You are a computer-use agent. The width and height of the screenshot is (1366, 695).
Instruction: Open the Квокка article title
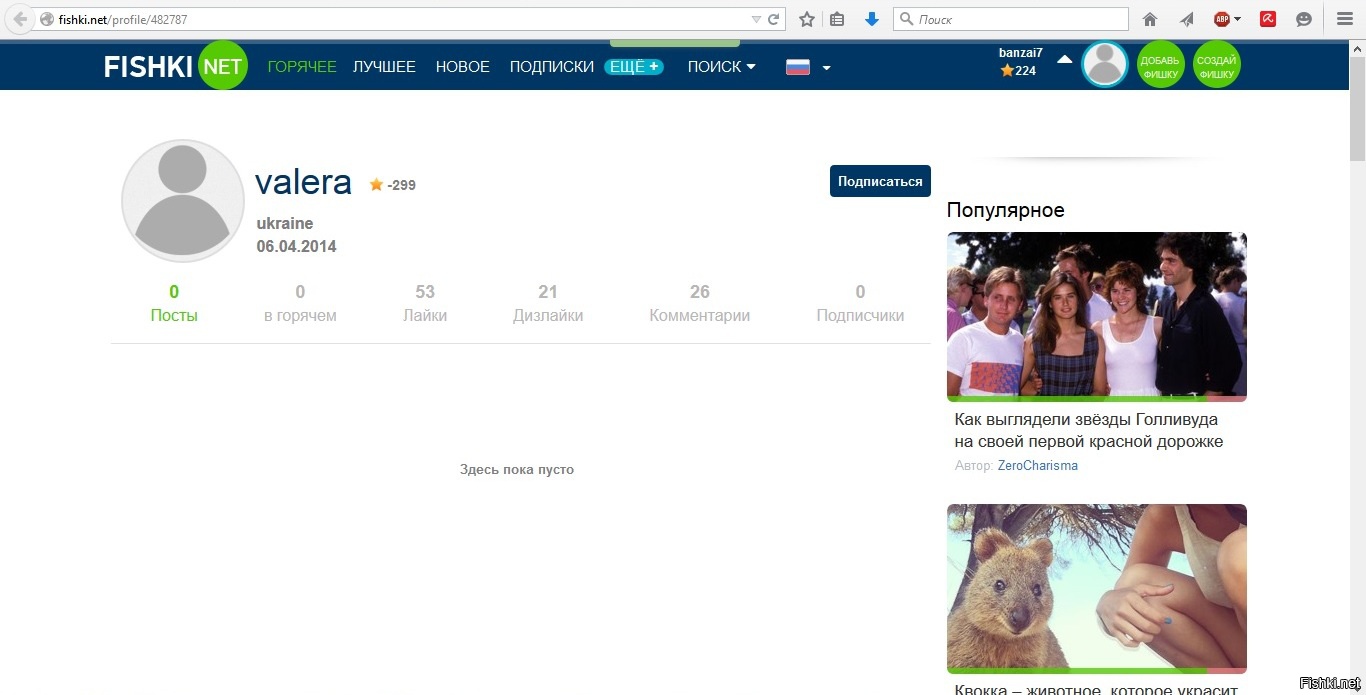(1096, 688)
